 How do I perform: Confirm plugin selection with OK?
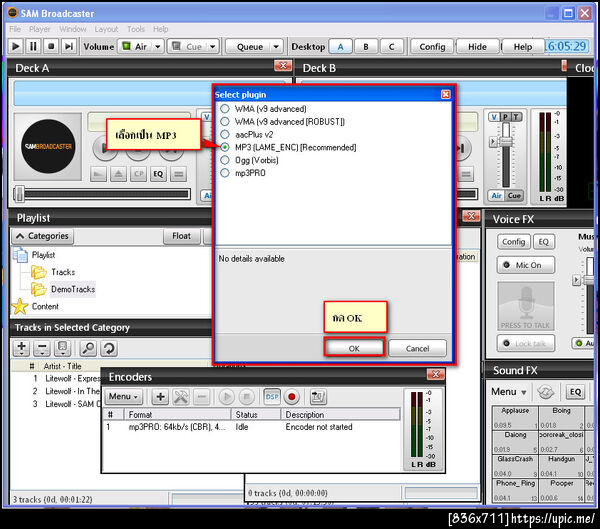click(x=354, y=348)
